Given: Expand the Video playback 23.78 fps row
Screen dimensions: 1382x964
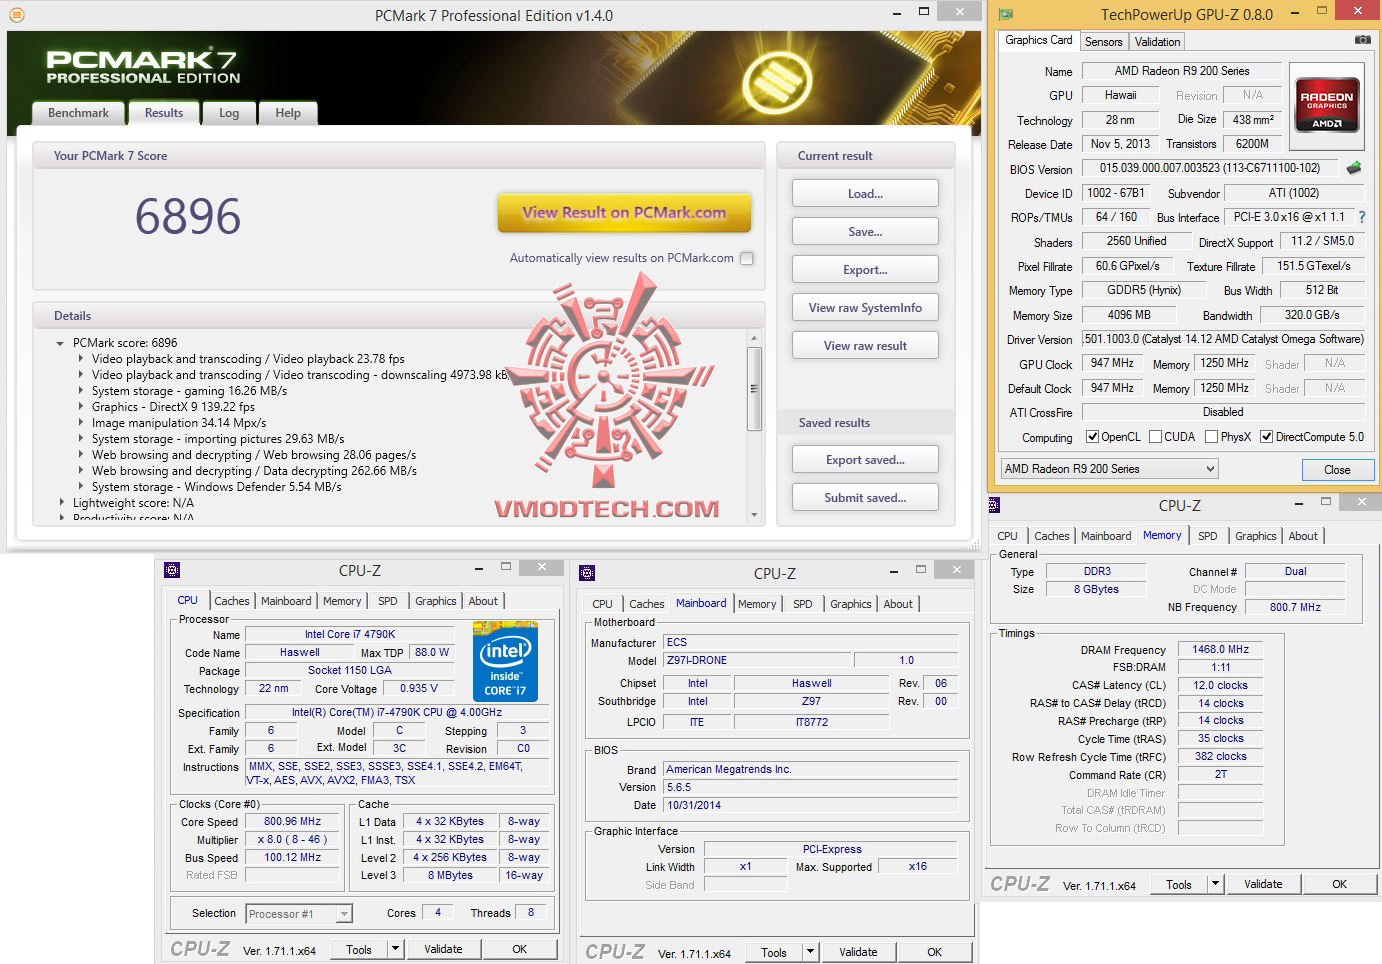Looking at the screenshot, I should point(81,359).
